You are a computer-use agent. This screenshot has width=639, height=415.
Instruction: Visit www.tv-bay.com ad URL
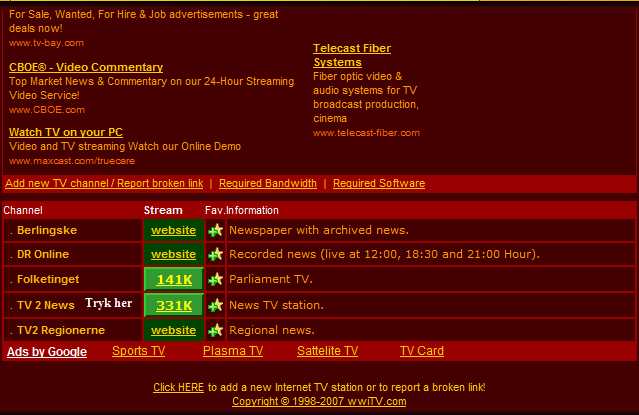click(46, 43)
